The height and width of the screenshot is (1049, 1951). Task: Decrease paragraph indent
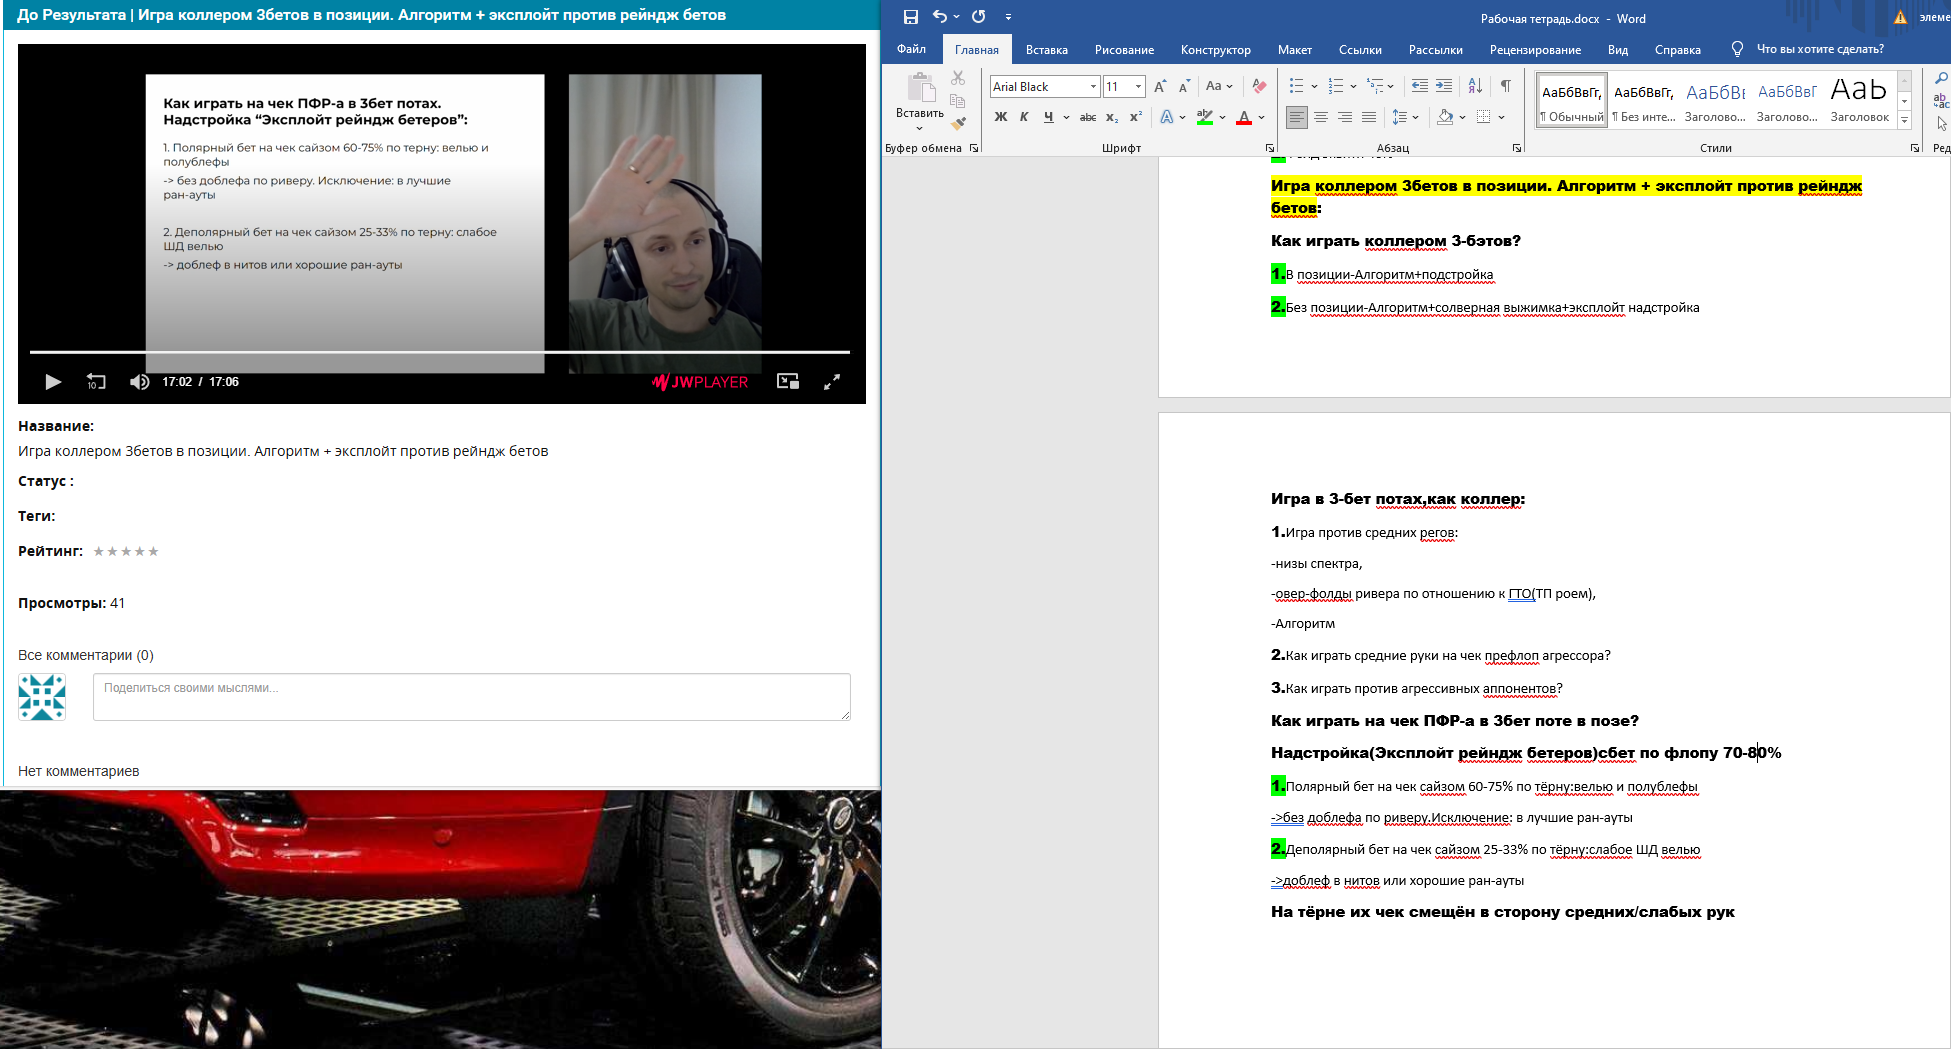1420,86
